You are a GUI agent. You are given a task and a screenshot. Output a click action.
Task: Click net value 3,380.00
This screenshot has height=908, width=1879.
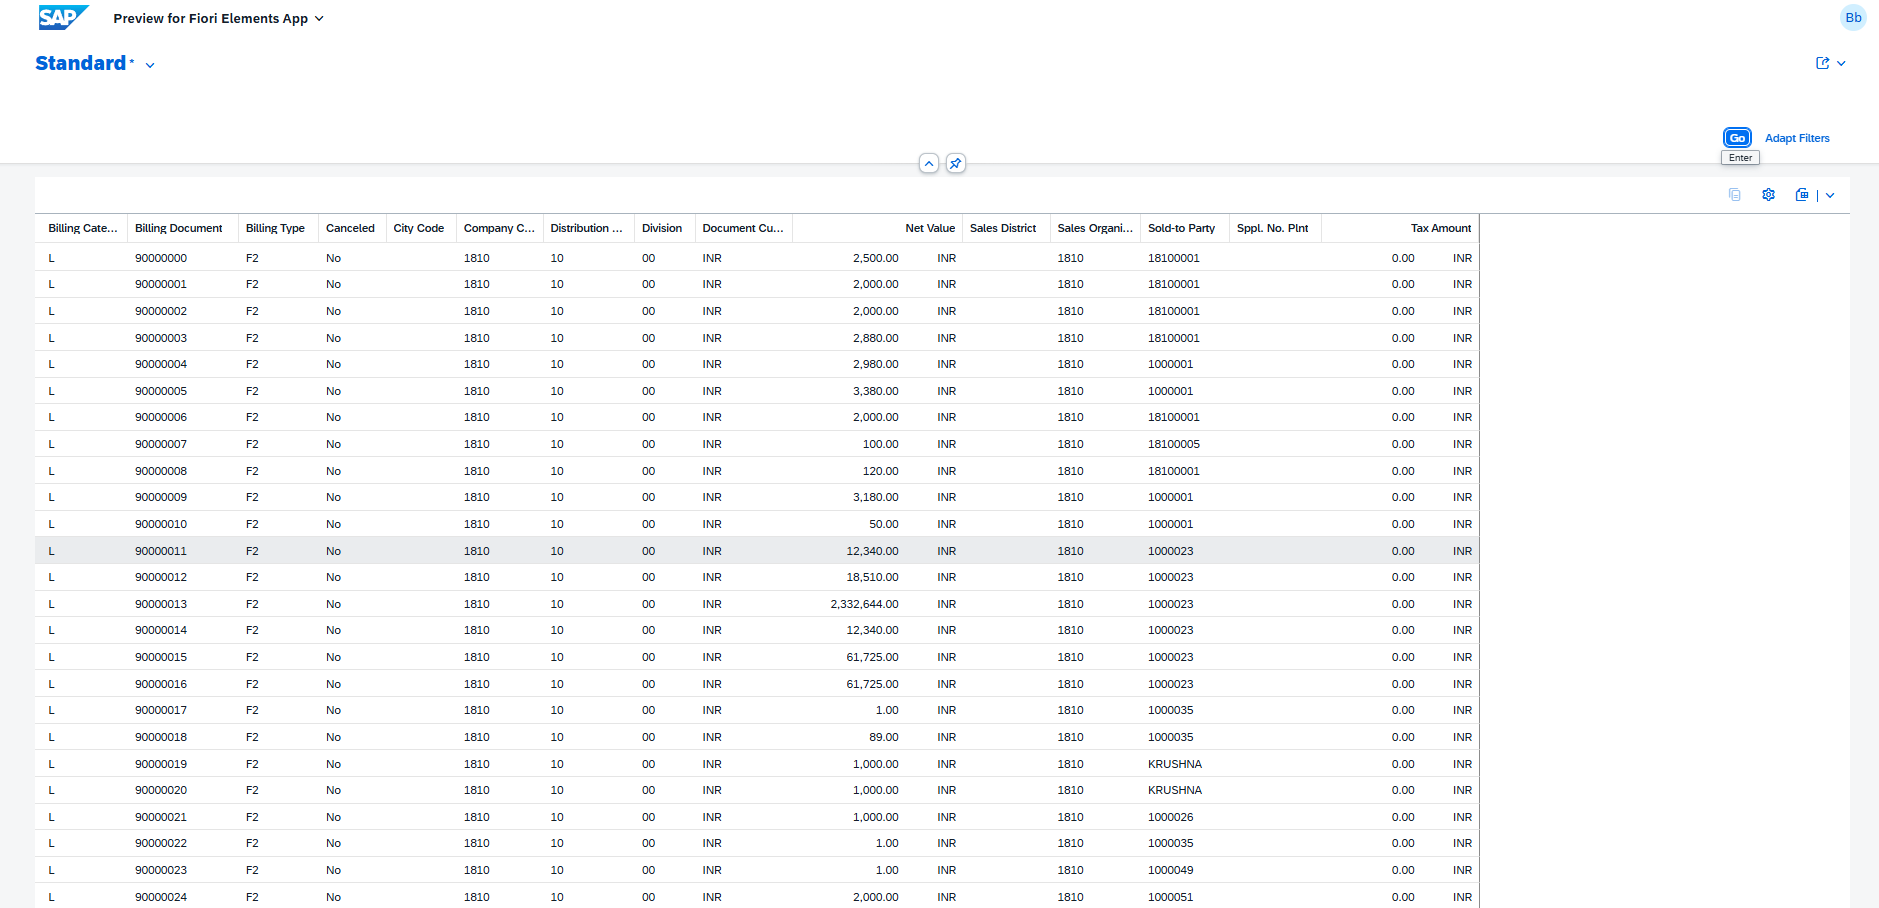click(x=875, y=391)
